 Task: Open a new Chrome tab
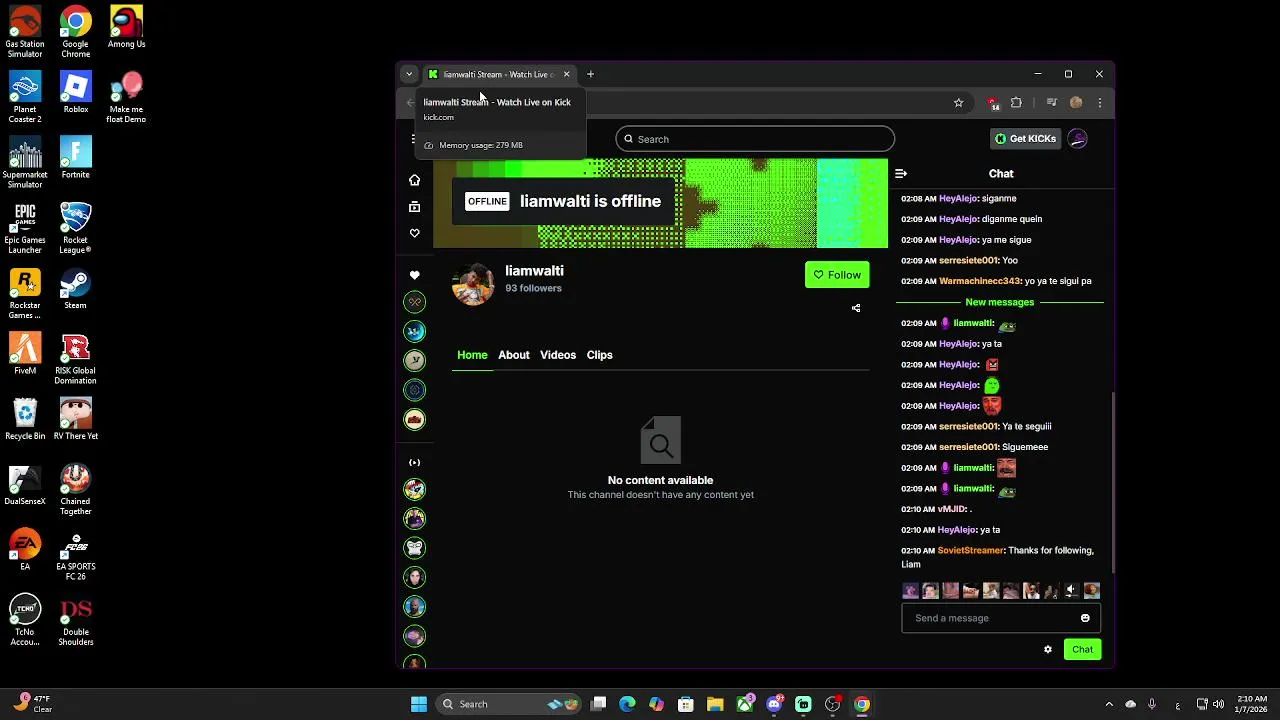590,74
